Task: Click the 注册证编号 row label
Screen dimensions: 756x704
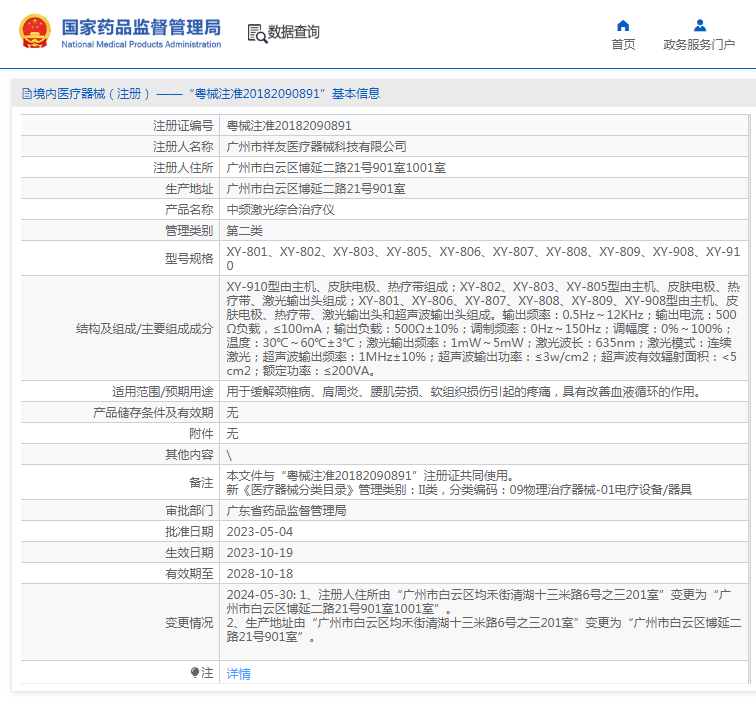Action: click(183, 126)
